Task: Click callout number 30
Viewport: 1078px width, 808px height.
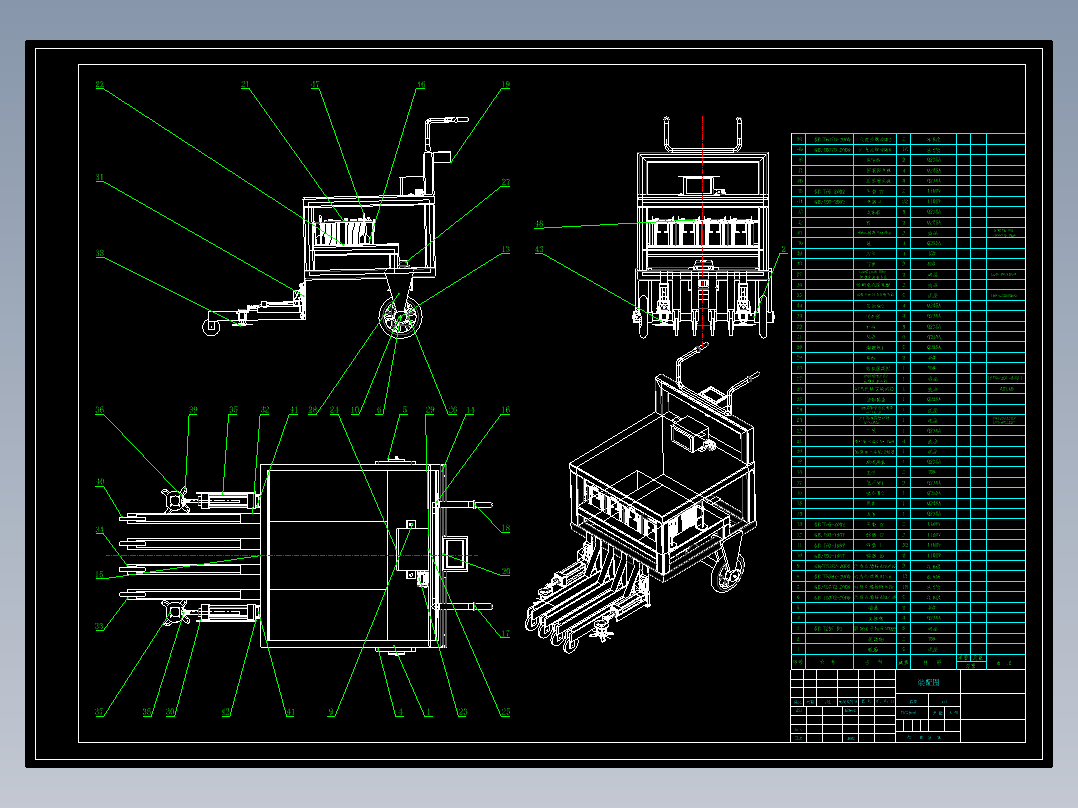Action: [x=170, y=712]
